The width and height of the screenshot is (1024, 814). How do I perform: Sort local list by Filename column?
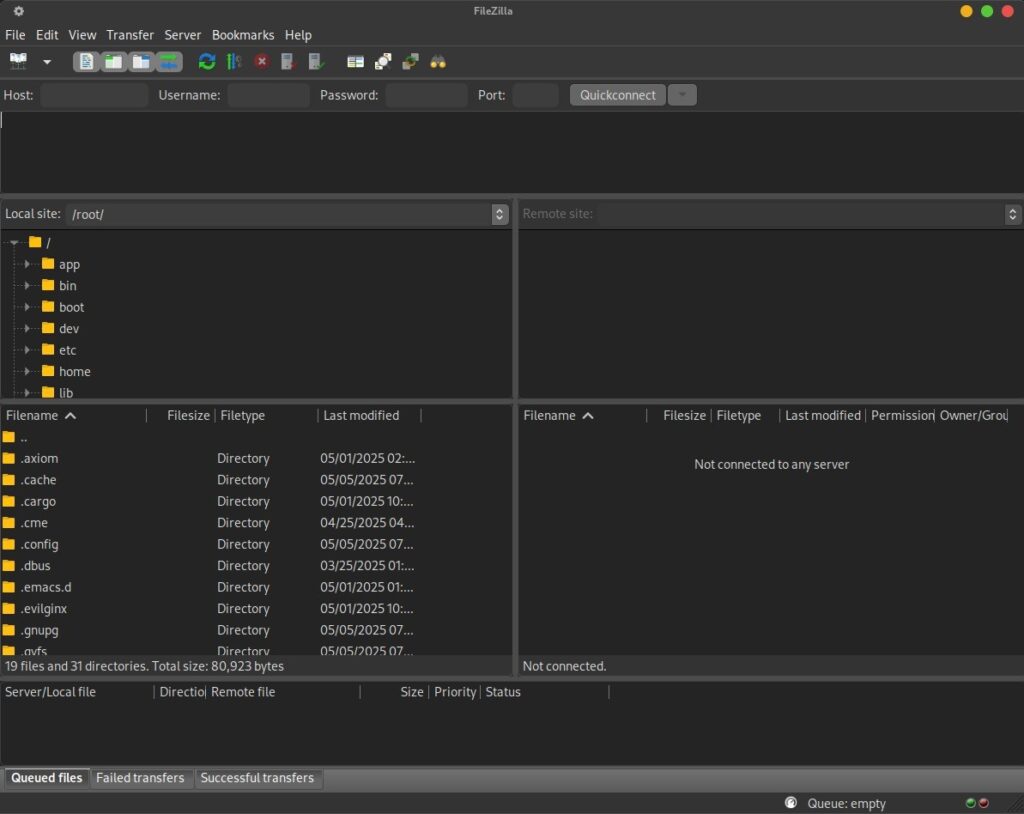tap(73, 415)
